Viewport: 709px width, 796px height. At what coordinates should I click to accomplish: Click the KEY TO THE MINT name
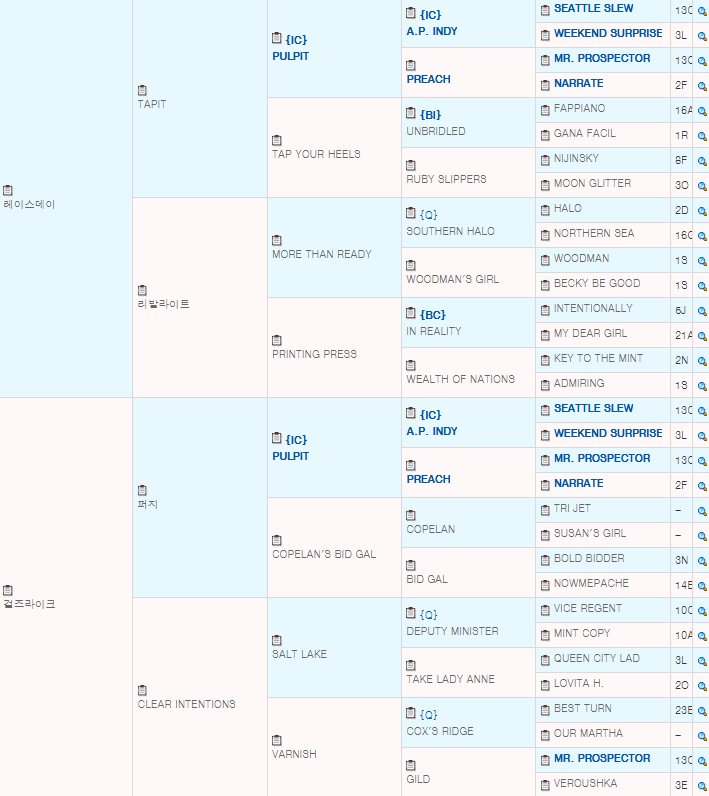click(598, 359)
